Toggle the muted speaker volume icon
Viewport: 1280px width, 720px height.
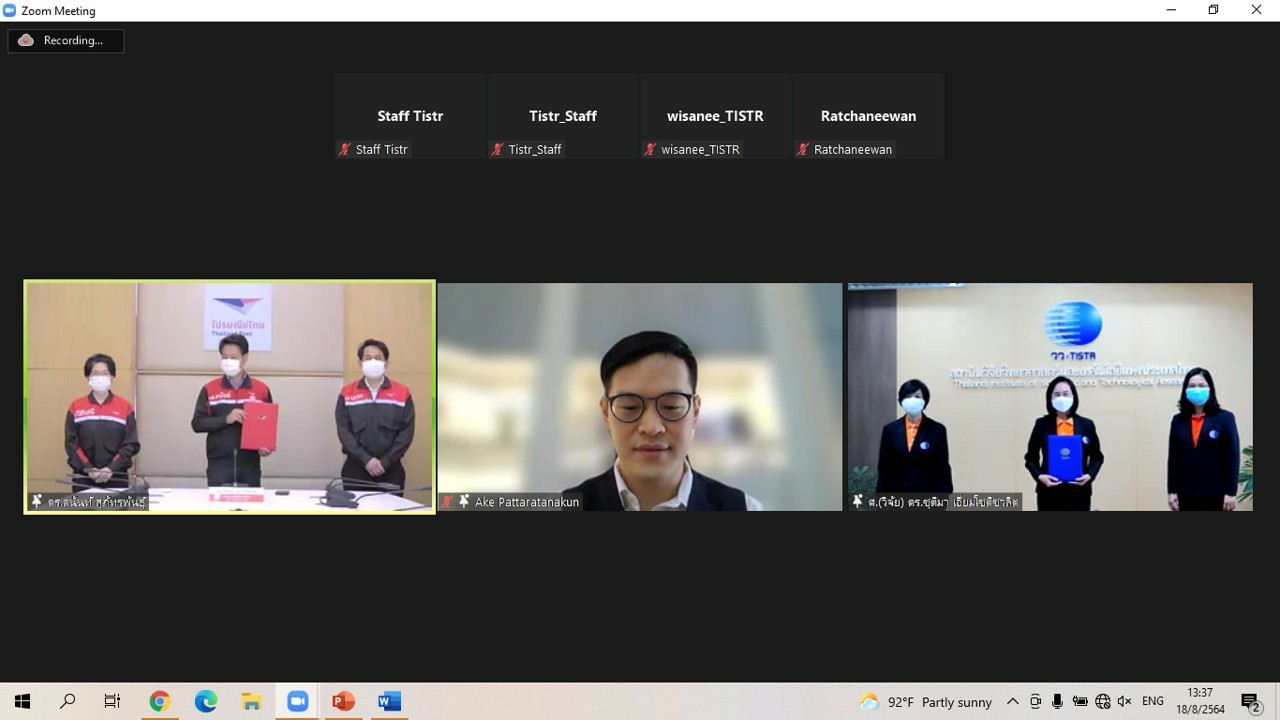(1124, 702)
